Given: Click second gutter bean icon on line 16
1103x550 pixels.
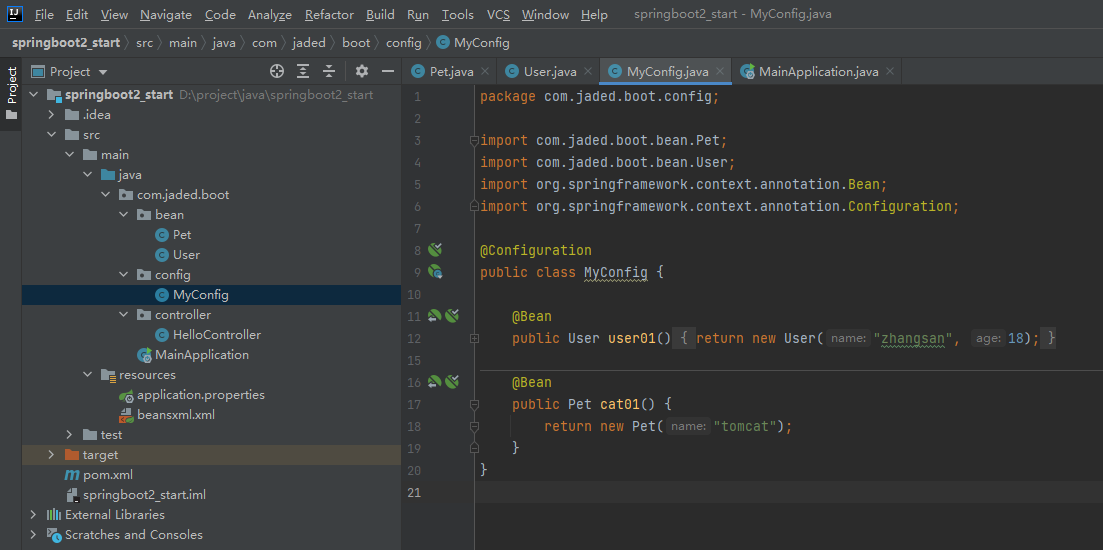Looking at the screenshot, I should pyautogui.click(x=452, y=382).
